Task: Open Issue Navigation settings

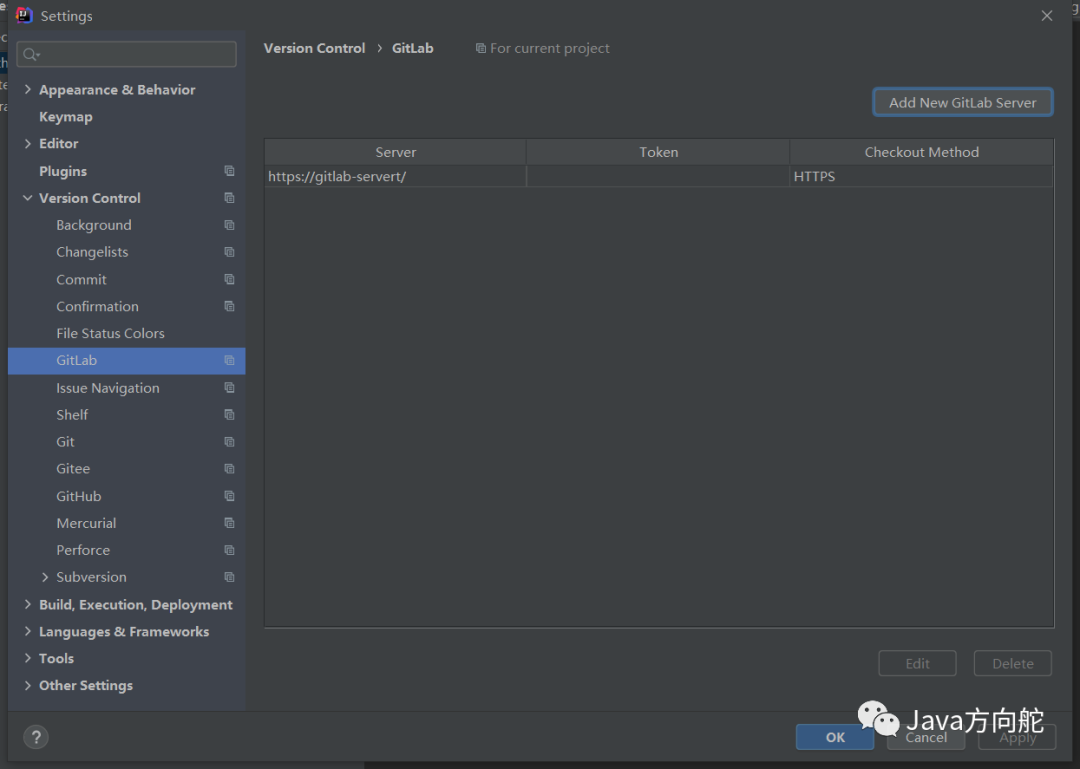Action: pyautogui.click(x=107, y=388)
